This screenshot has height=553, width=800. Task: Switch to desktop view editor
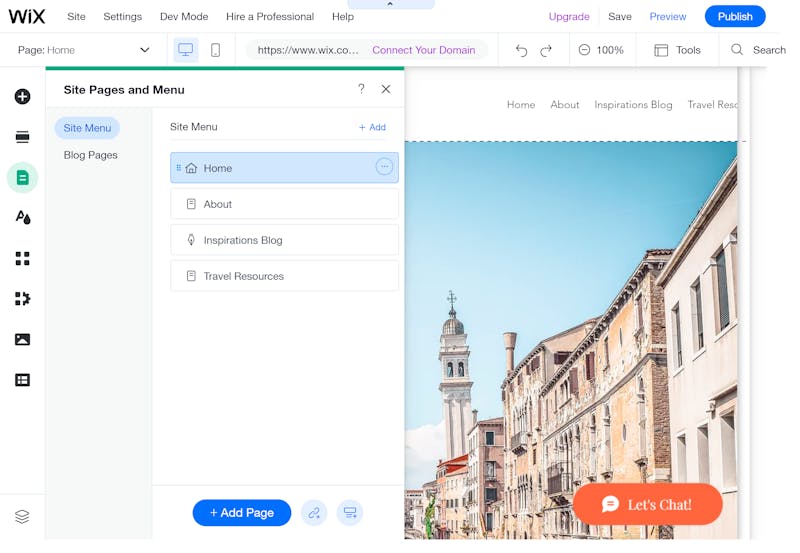pos(186,50)
